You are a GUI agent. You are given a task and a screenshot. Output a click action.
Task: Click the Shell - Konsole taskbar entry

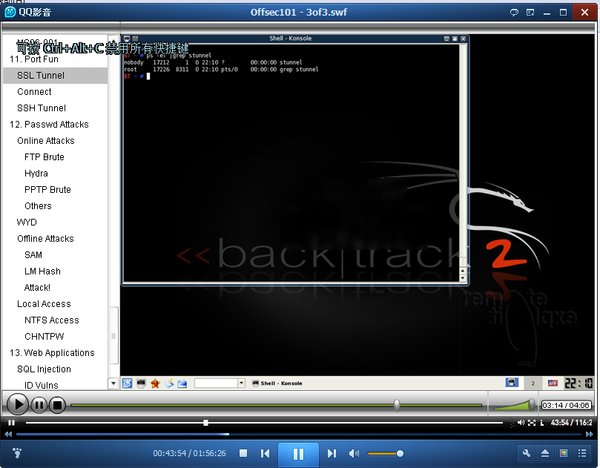277,383
